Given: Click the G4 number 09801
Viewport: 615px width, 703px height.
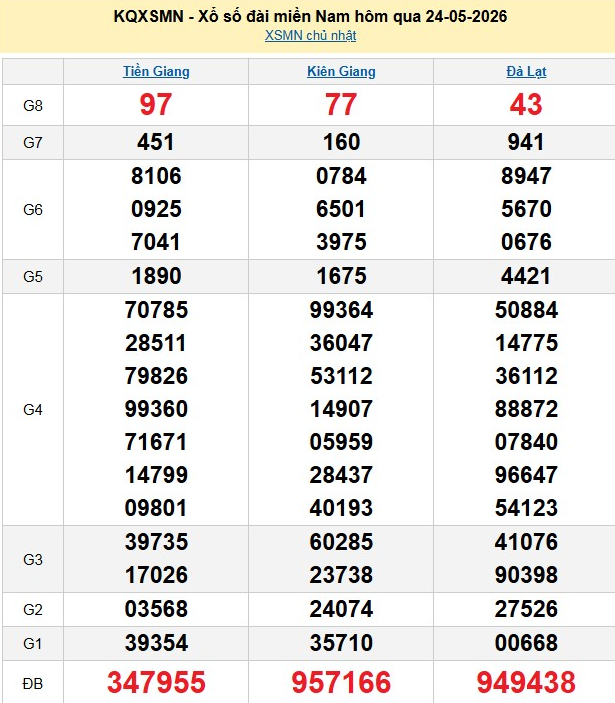Looking at the screenshot, I should pyautogui.click(x=156, y=508).
